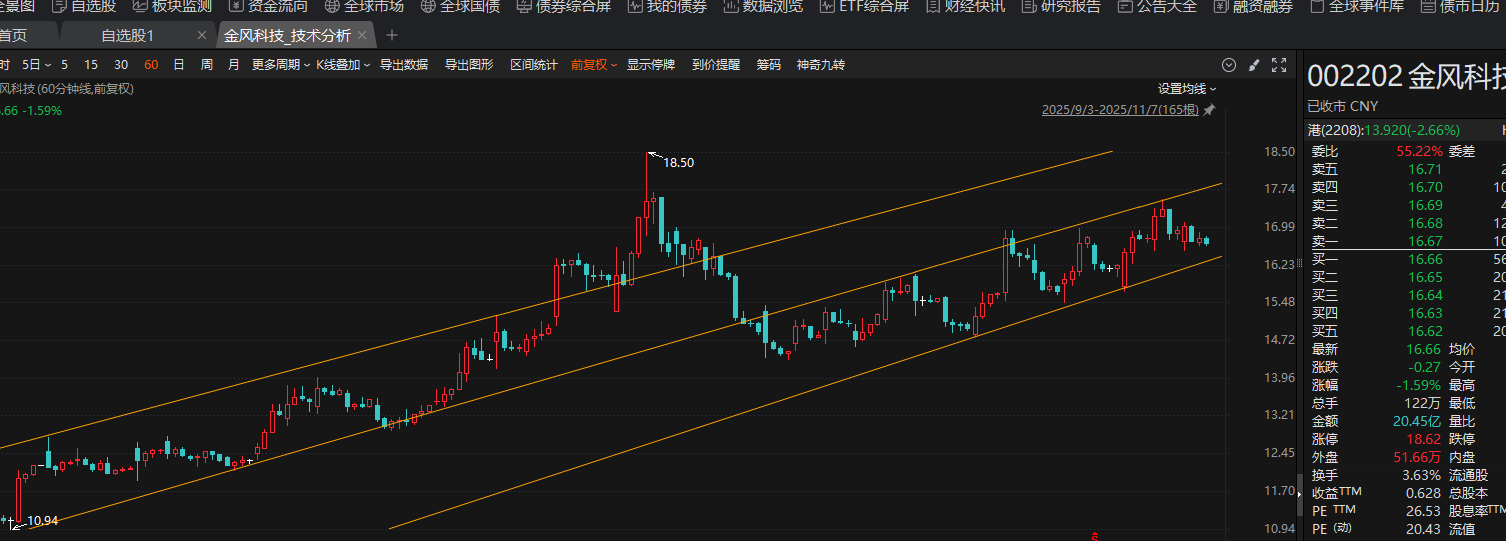Toggle 显示停牌 option

(651, 64)
